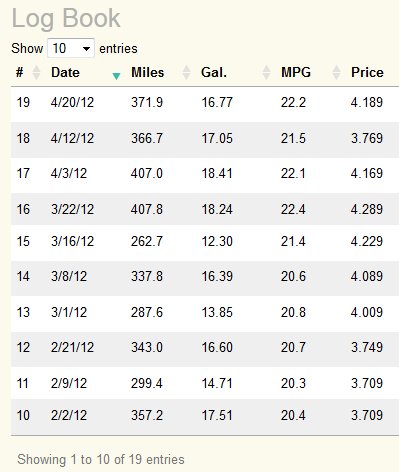The height and width of the screenshot is (472, 399).
Task: Select the 20.6 MPG cell
Action: point(293,276)
